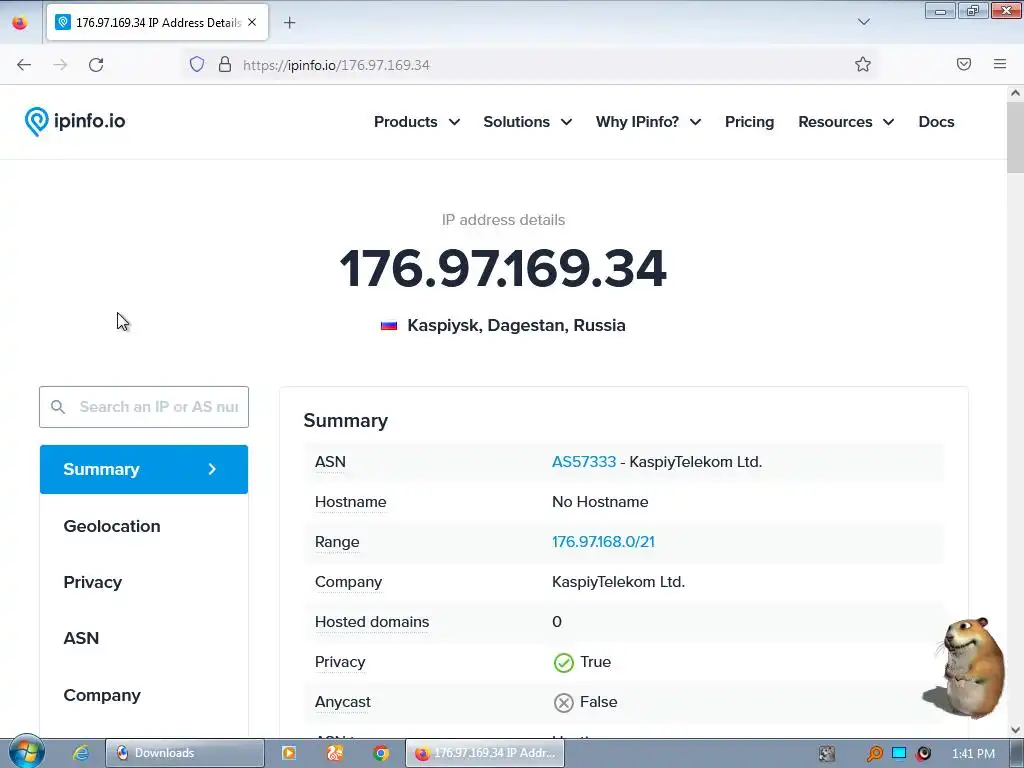Open the list all tabs chevron

click(x=863, y=22)
